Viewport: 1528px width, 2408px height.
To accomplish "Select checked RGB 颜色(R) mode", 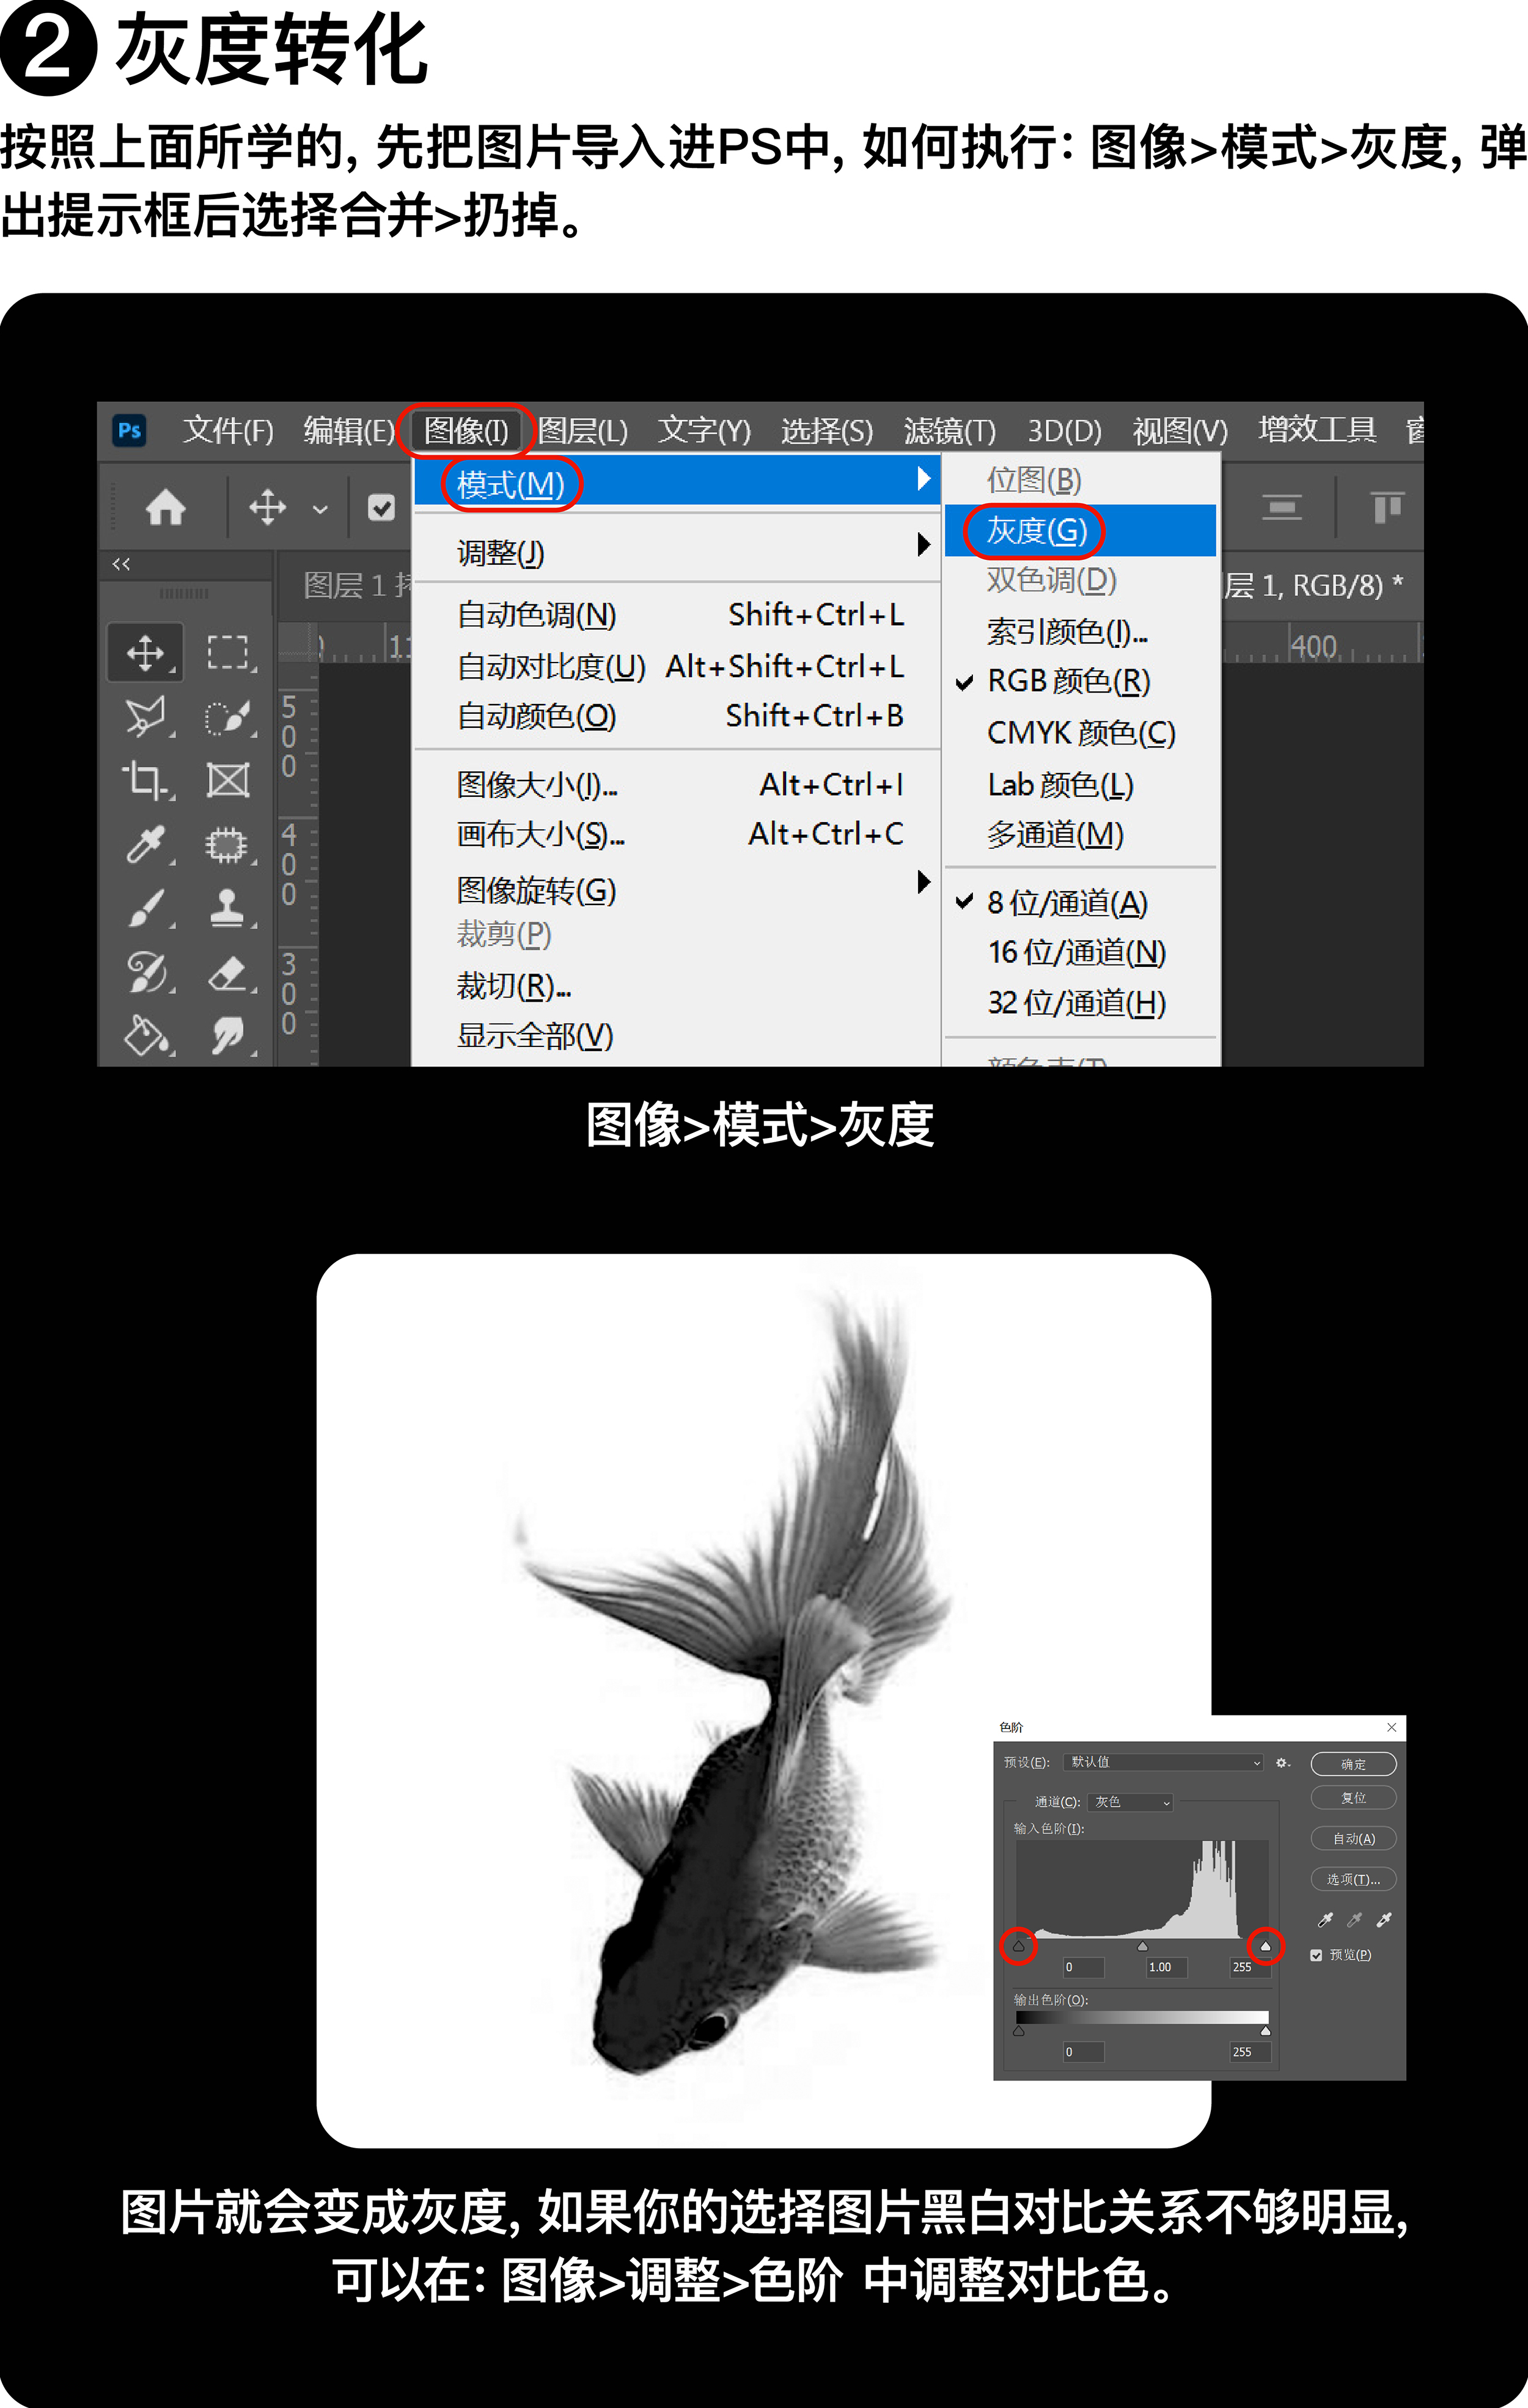I will pos(1080,682).
